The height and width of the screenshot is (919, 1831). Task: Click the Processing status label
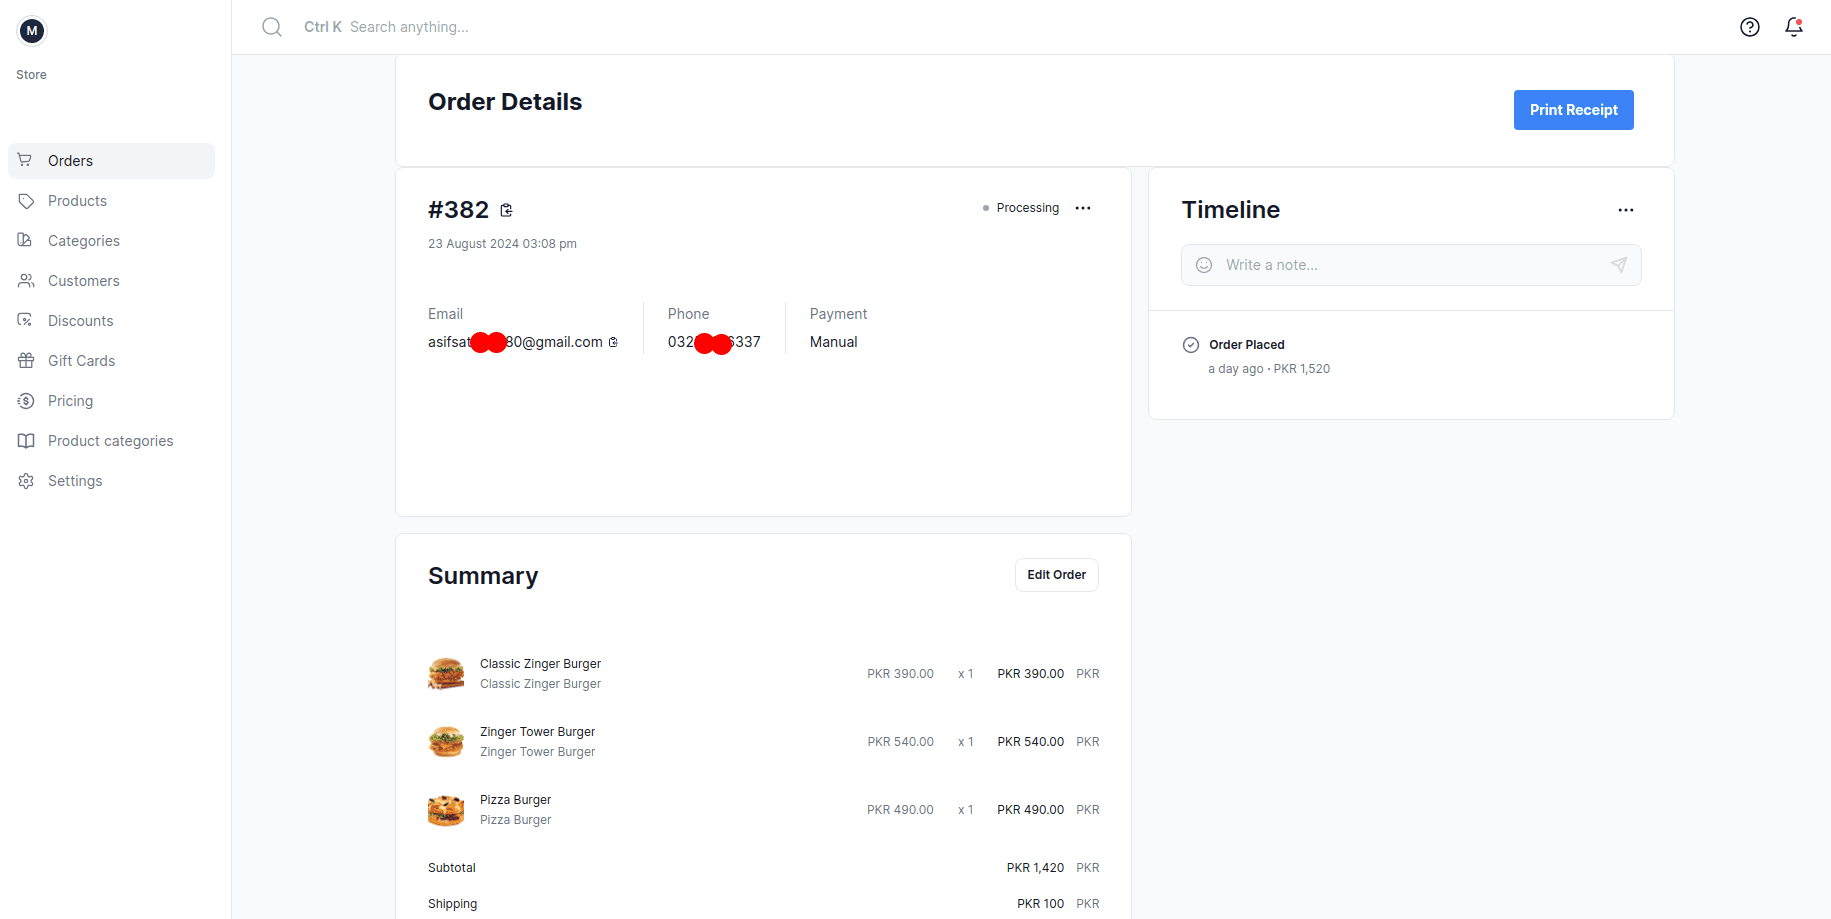click(1027, 208)
